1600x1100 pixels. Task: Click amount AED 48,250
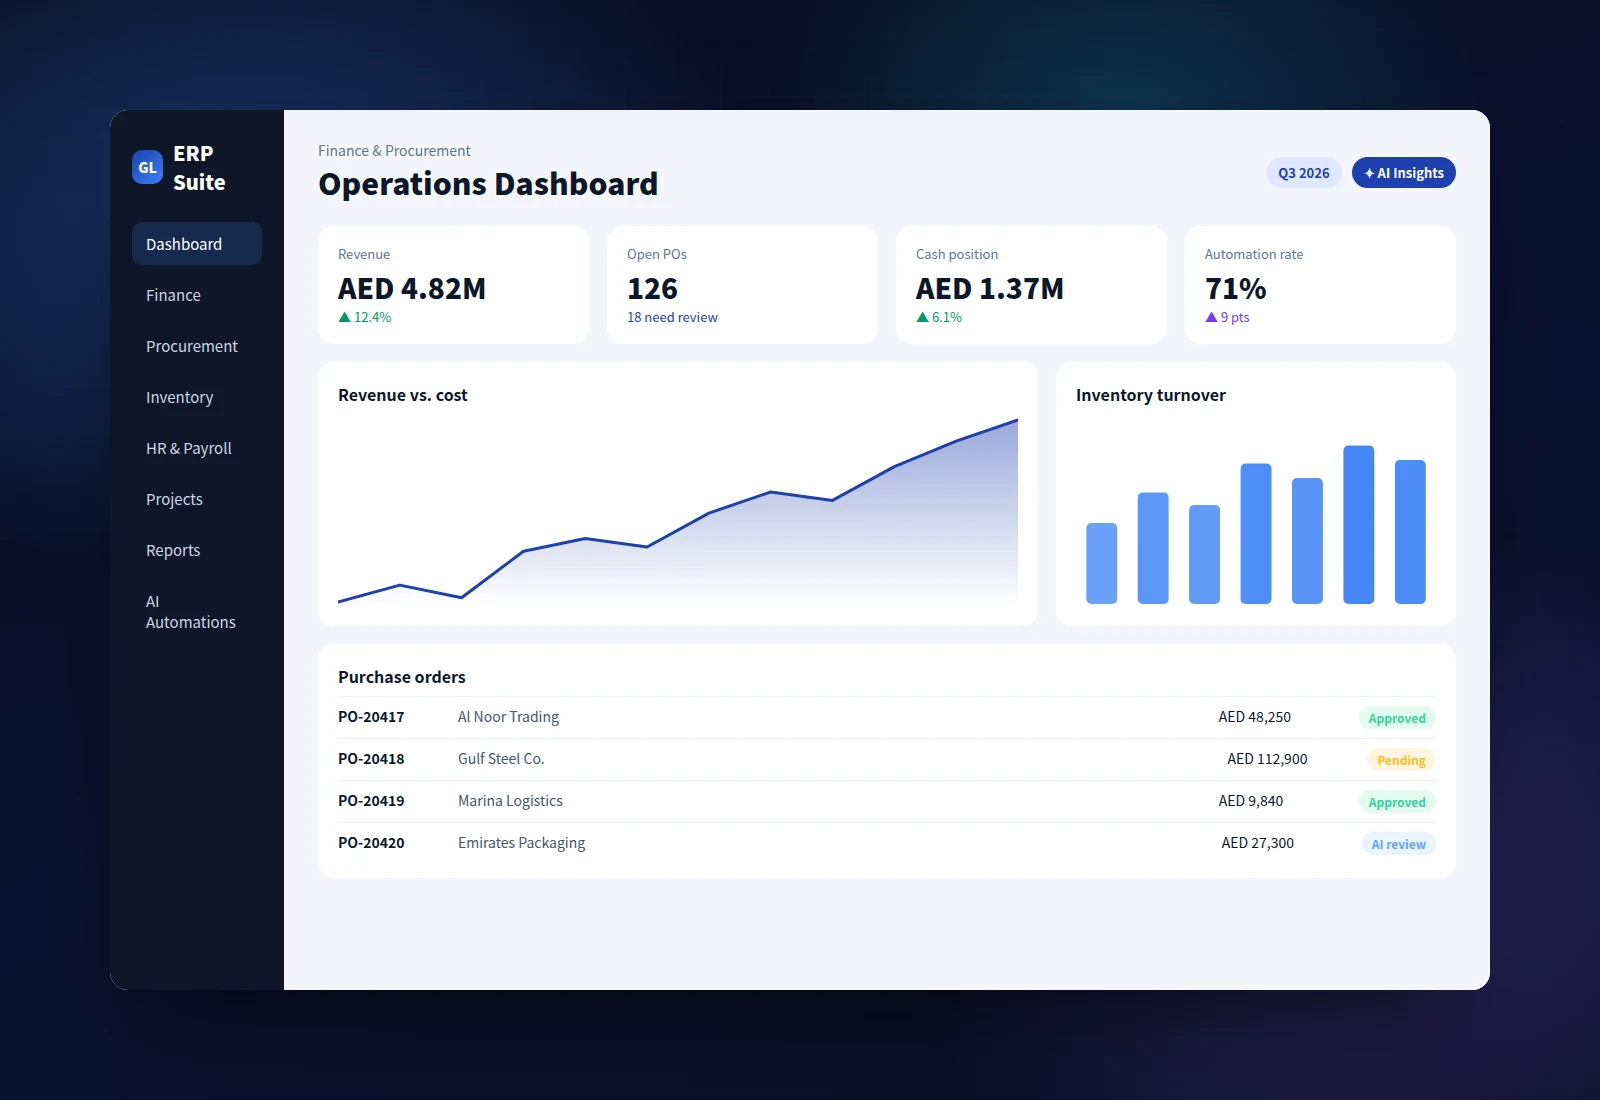[x=1254, y=717]
